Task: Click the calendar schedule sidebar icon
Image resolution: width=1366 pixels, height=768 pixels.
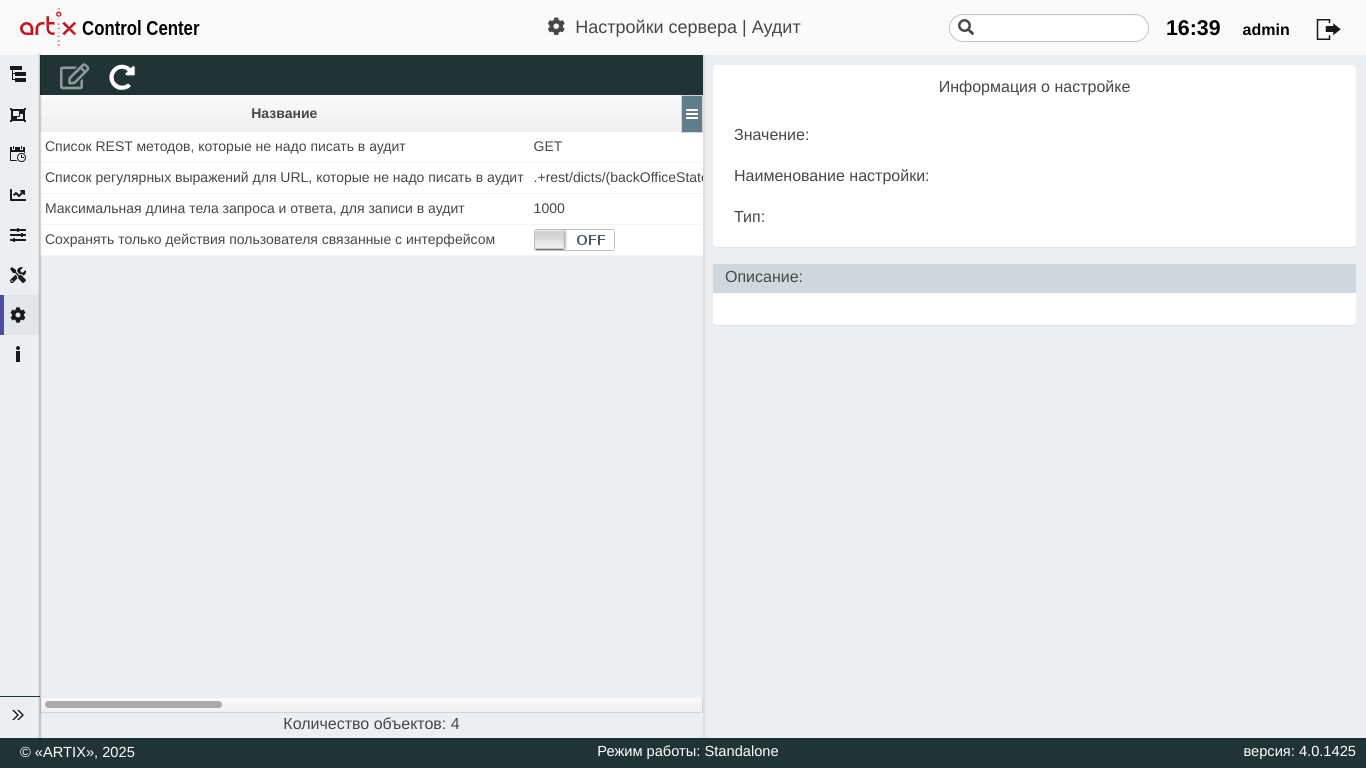Action: [18, 154]
